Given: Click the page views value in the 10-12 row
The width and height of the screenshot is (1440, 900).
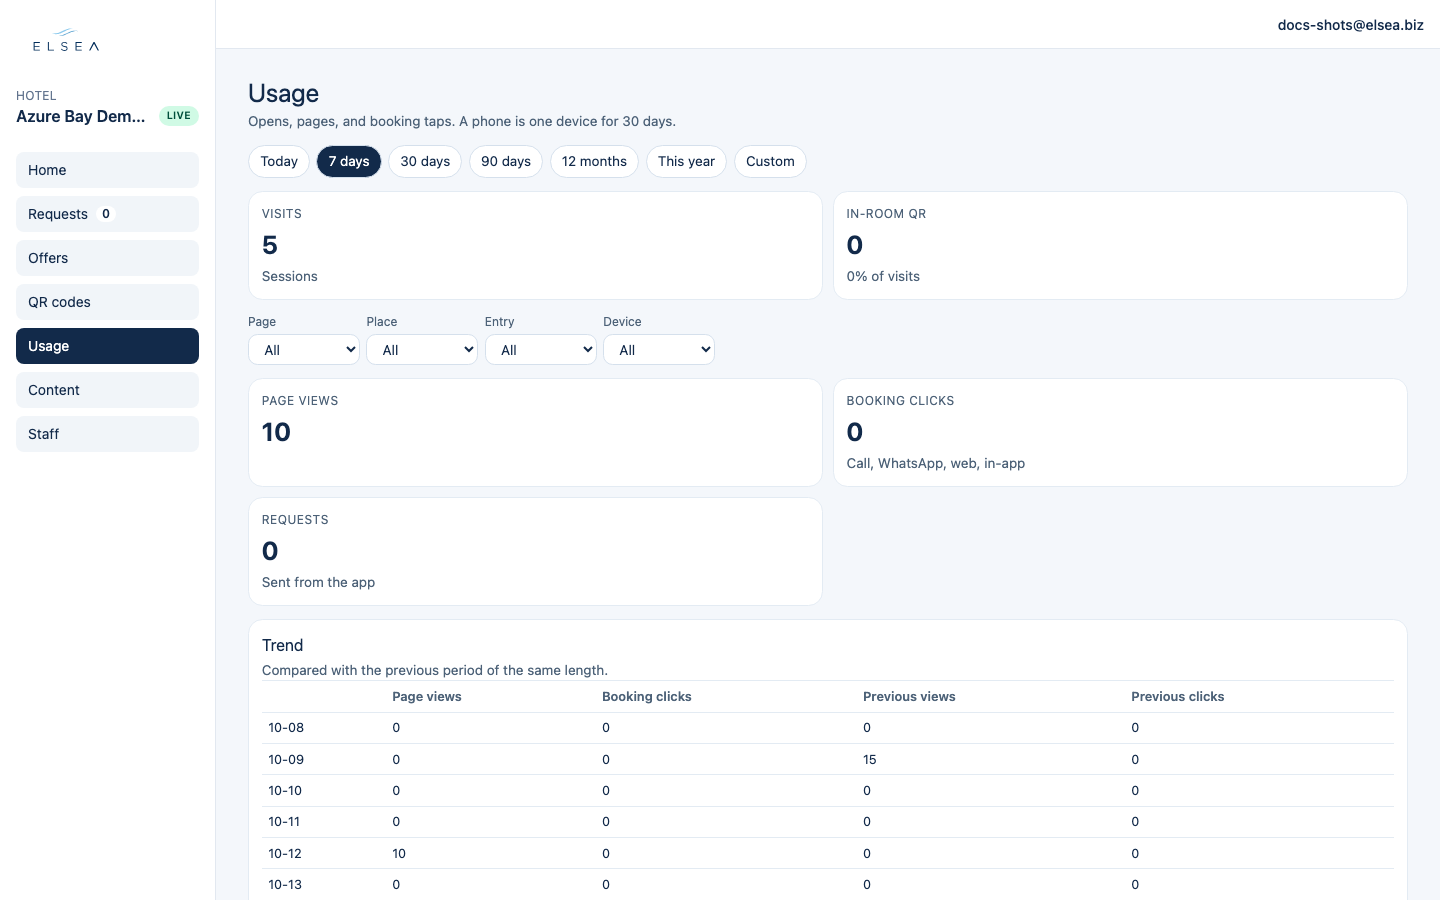Looking at the screenshot, I should [x=399, y=854].
